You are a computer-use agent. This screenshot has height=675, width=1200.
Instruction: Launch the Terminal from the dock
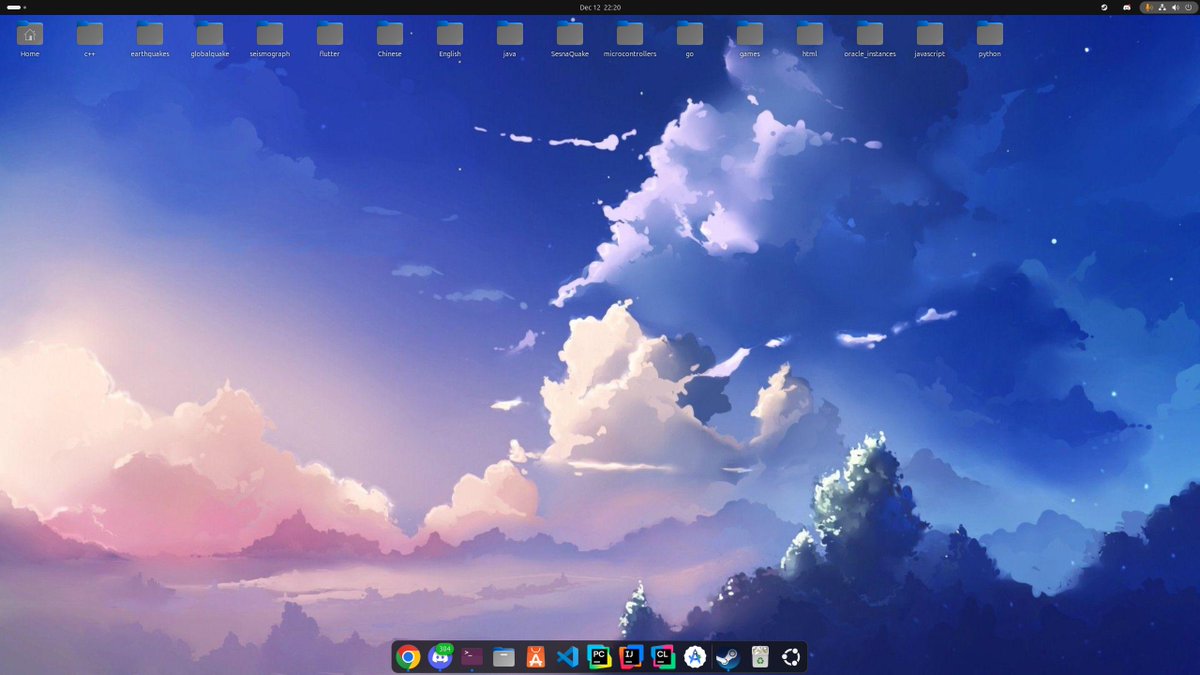point(472,657)
